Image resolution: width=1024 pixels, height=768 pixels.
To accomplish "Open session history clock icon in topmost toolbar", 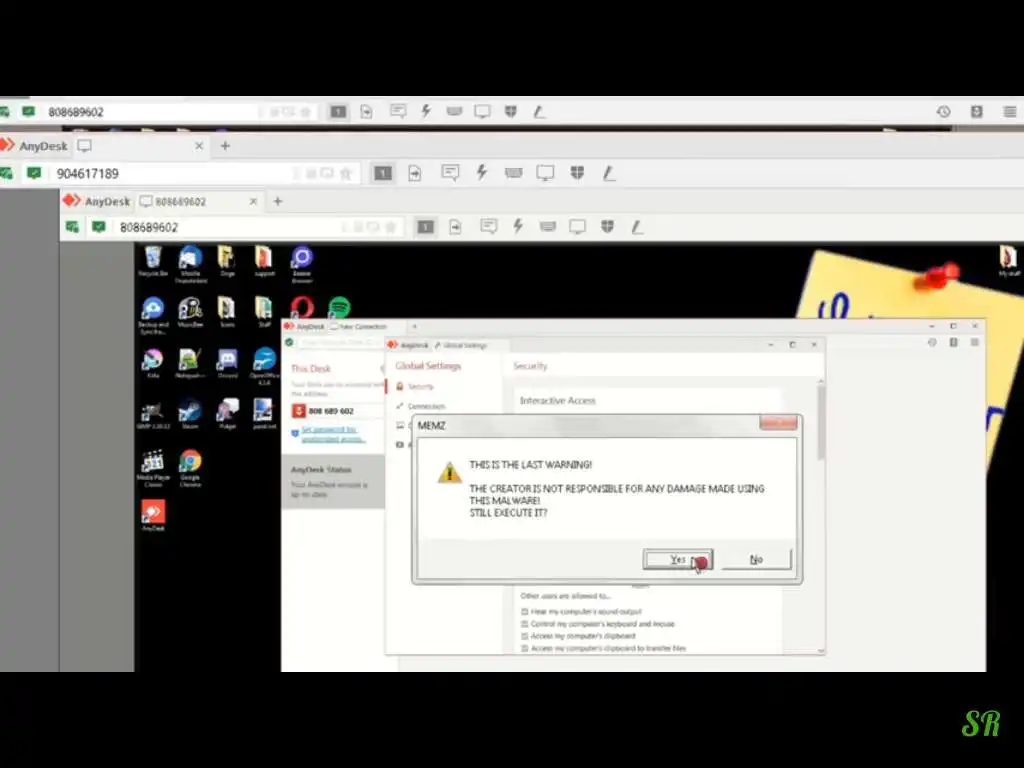I will coord(944,112).
